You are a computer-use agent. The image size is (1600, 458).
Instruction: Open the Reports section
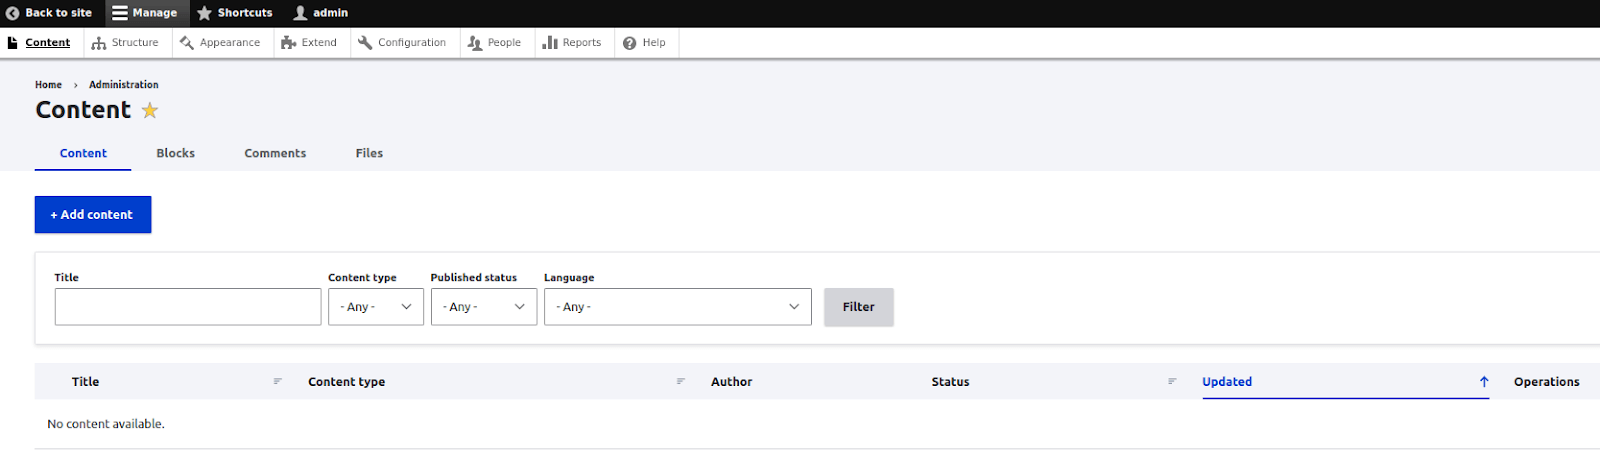572,43
